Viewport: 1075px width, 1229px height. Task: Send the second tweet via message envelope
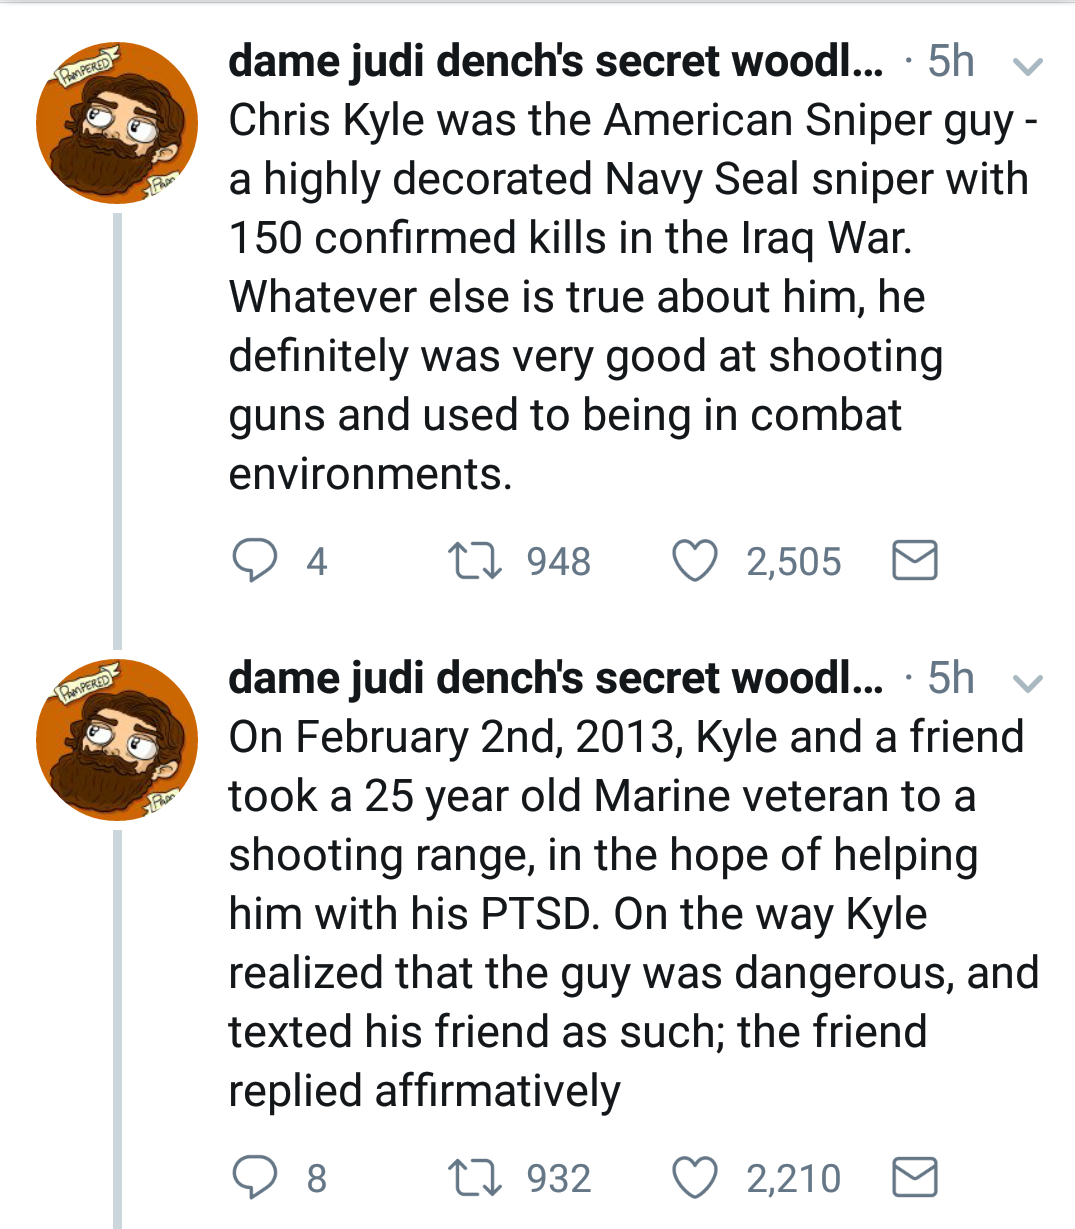click(914, 1178)
